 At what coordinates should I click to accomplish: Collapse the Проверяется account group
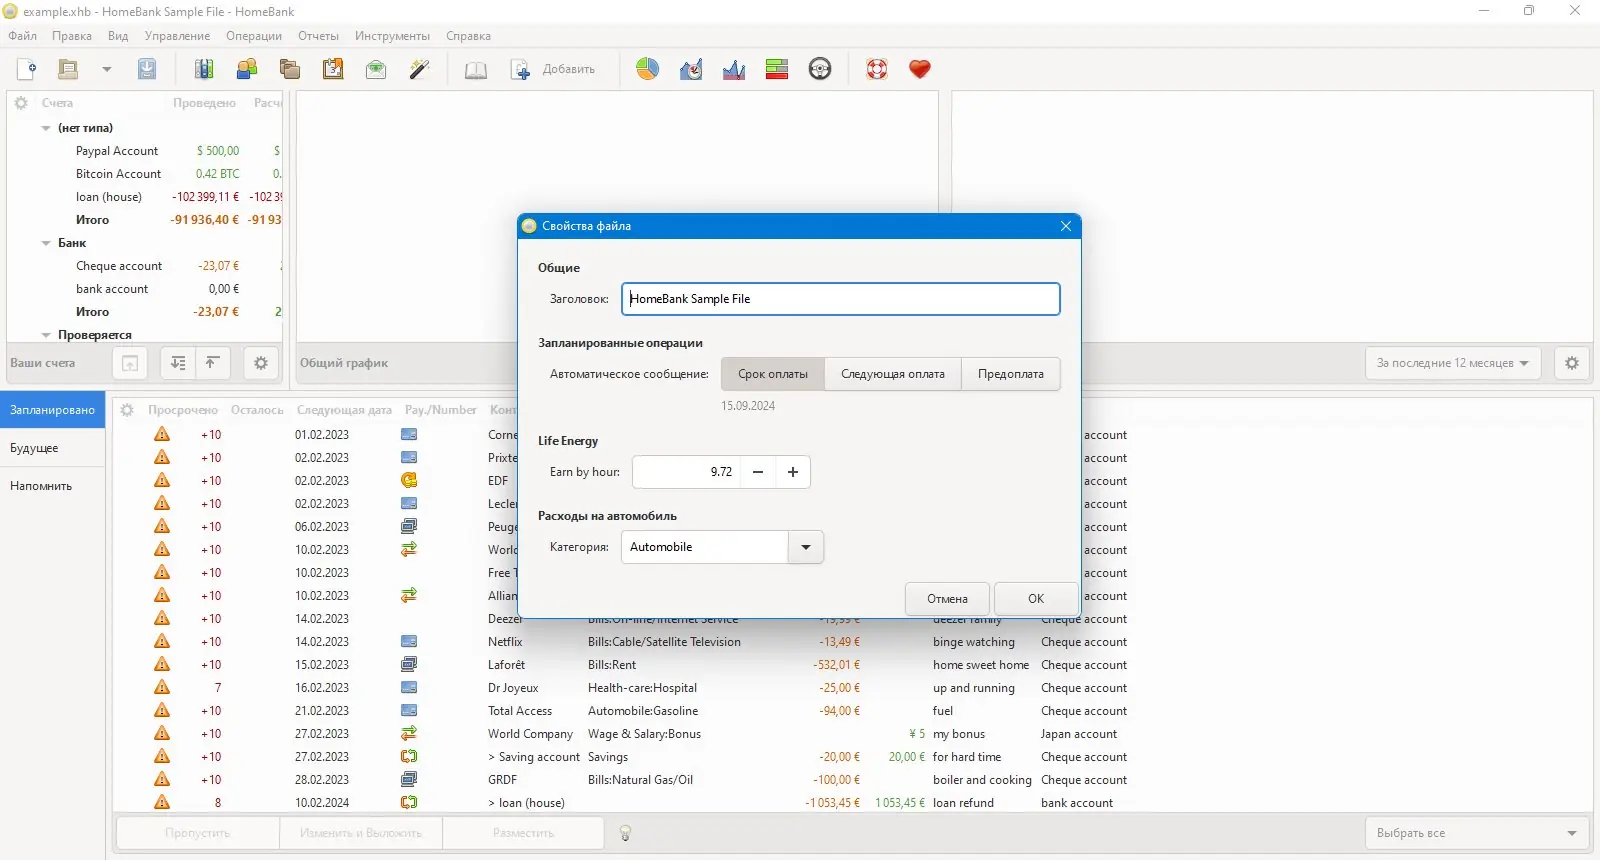(46, 335)
